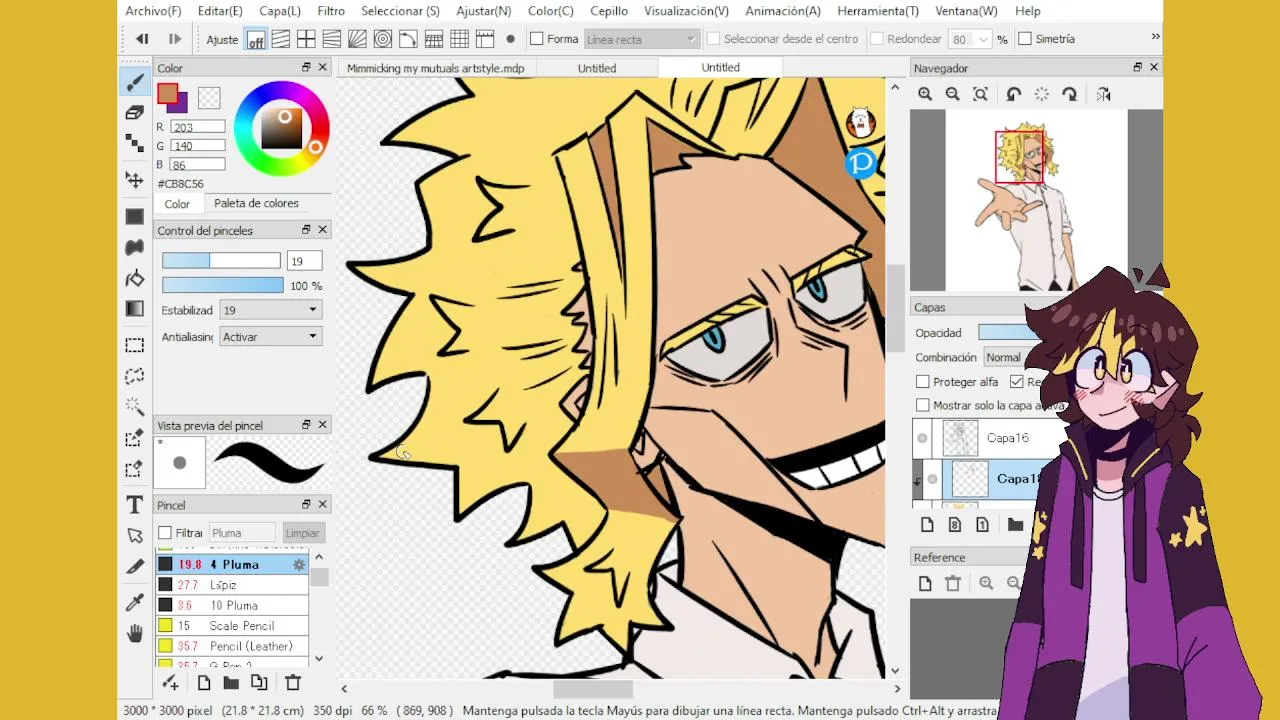
Task: Enable the radial snap guide
Action: pyautogui.click(x=357, y=39)
